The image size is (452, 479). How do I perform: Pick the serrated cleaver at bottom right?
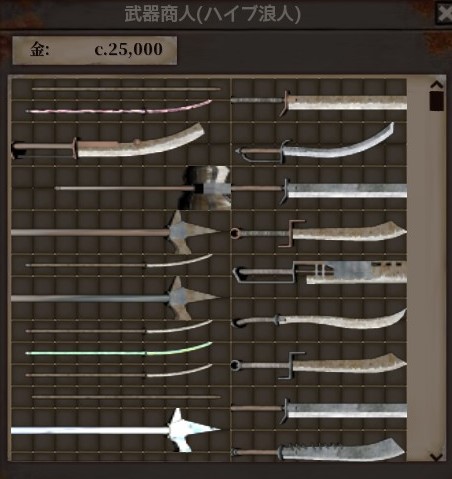[318, 449]
